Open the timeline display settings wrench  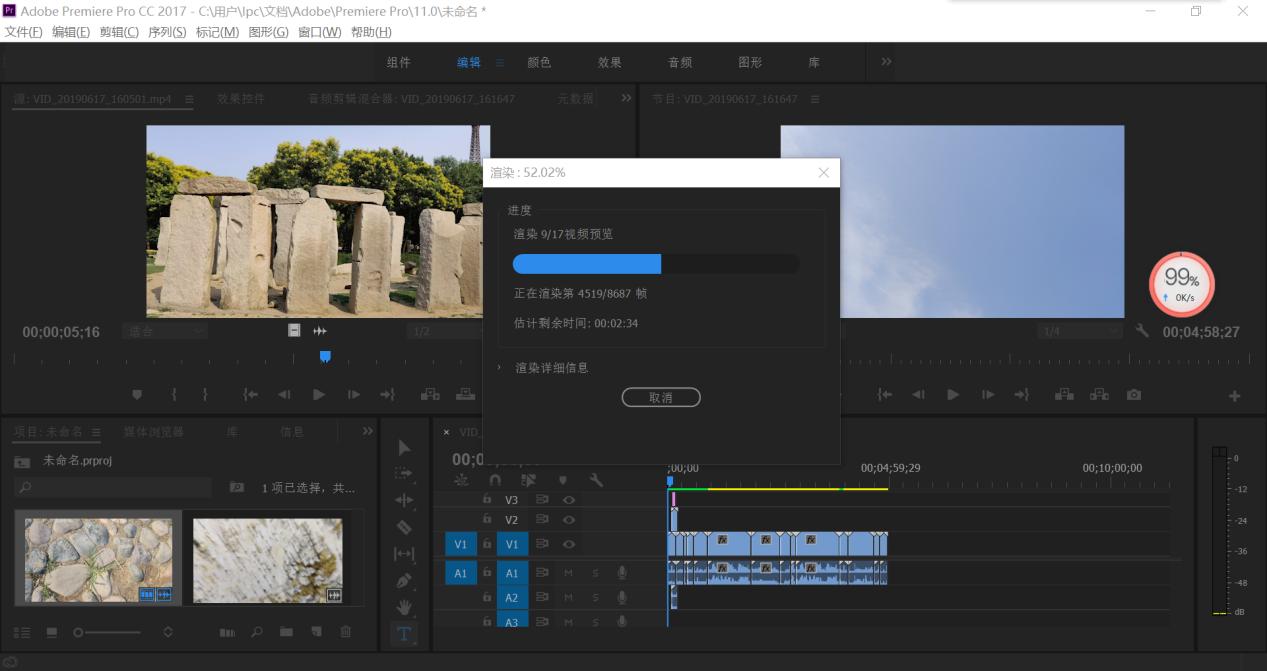pyautogui.click(x=596, y=480)
